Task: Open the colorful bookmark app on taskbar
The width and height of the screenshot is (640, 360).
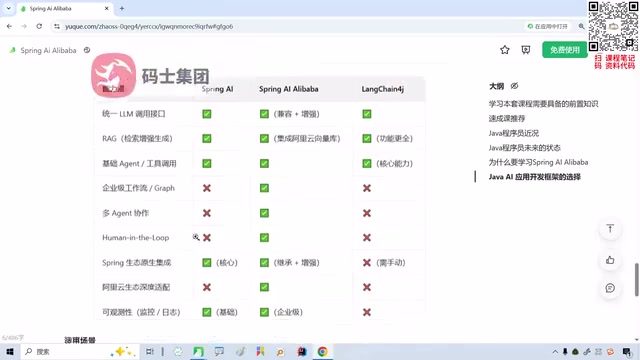Action: (260, 351)
